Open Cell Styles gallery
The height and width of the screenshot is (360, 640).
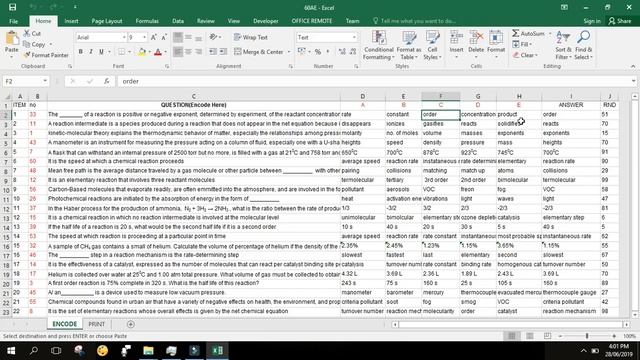point(432,45)
